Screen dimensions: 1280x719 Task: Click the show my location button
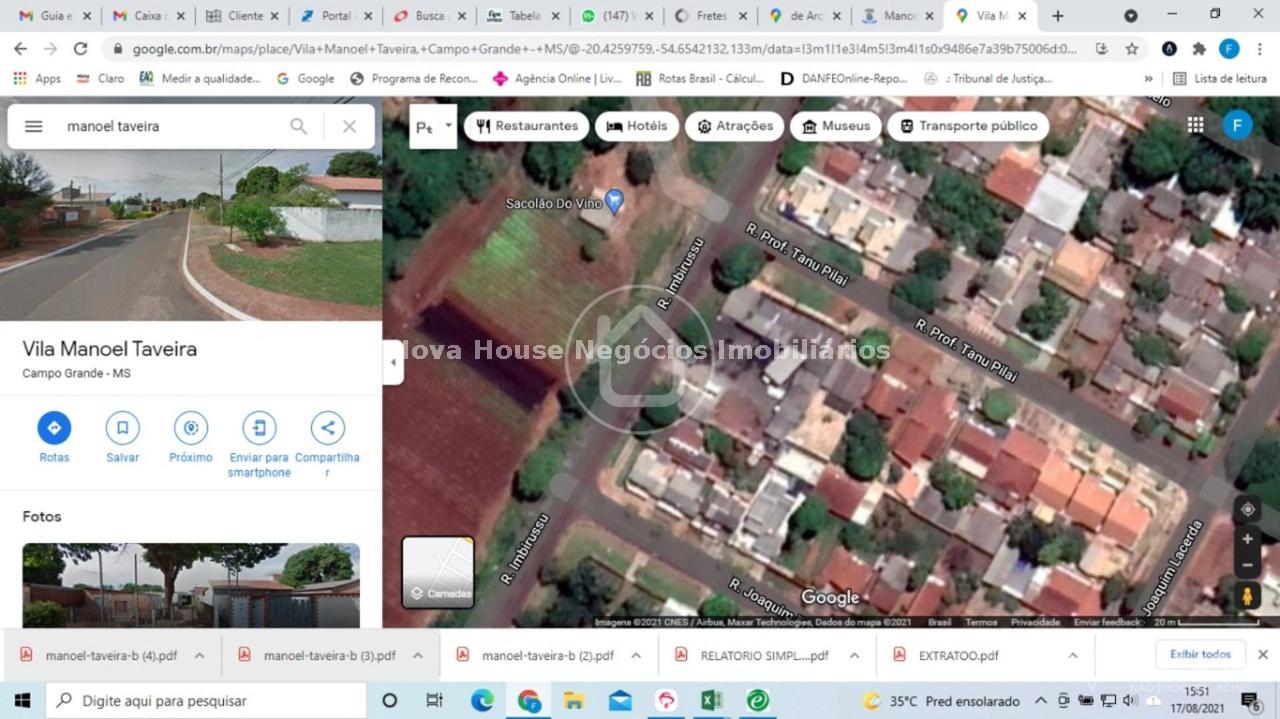1247,509
